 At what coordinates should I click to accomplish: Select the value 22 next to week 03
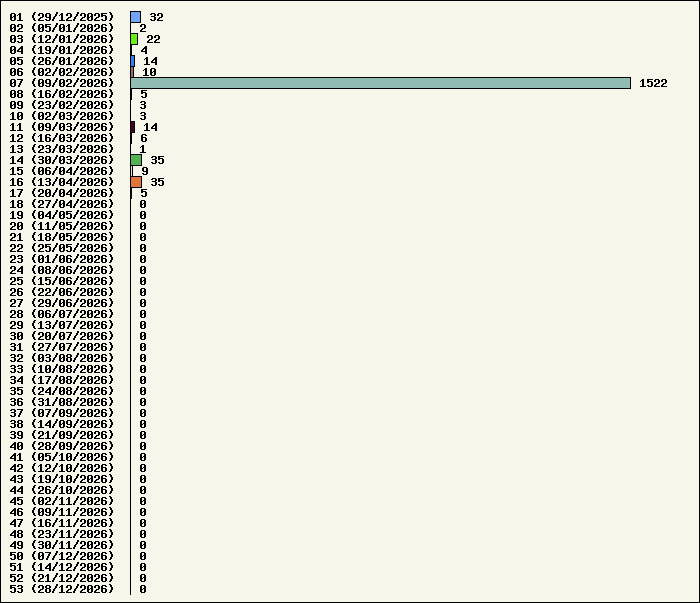(153, 39)
